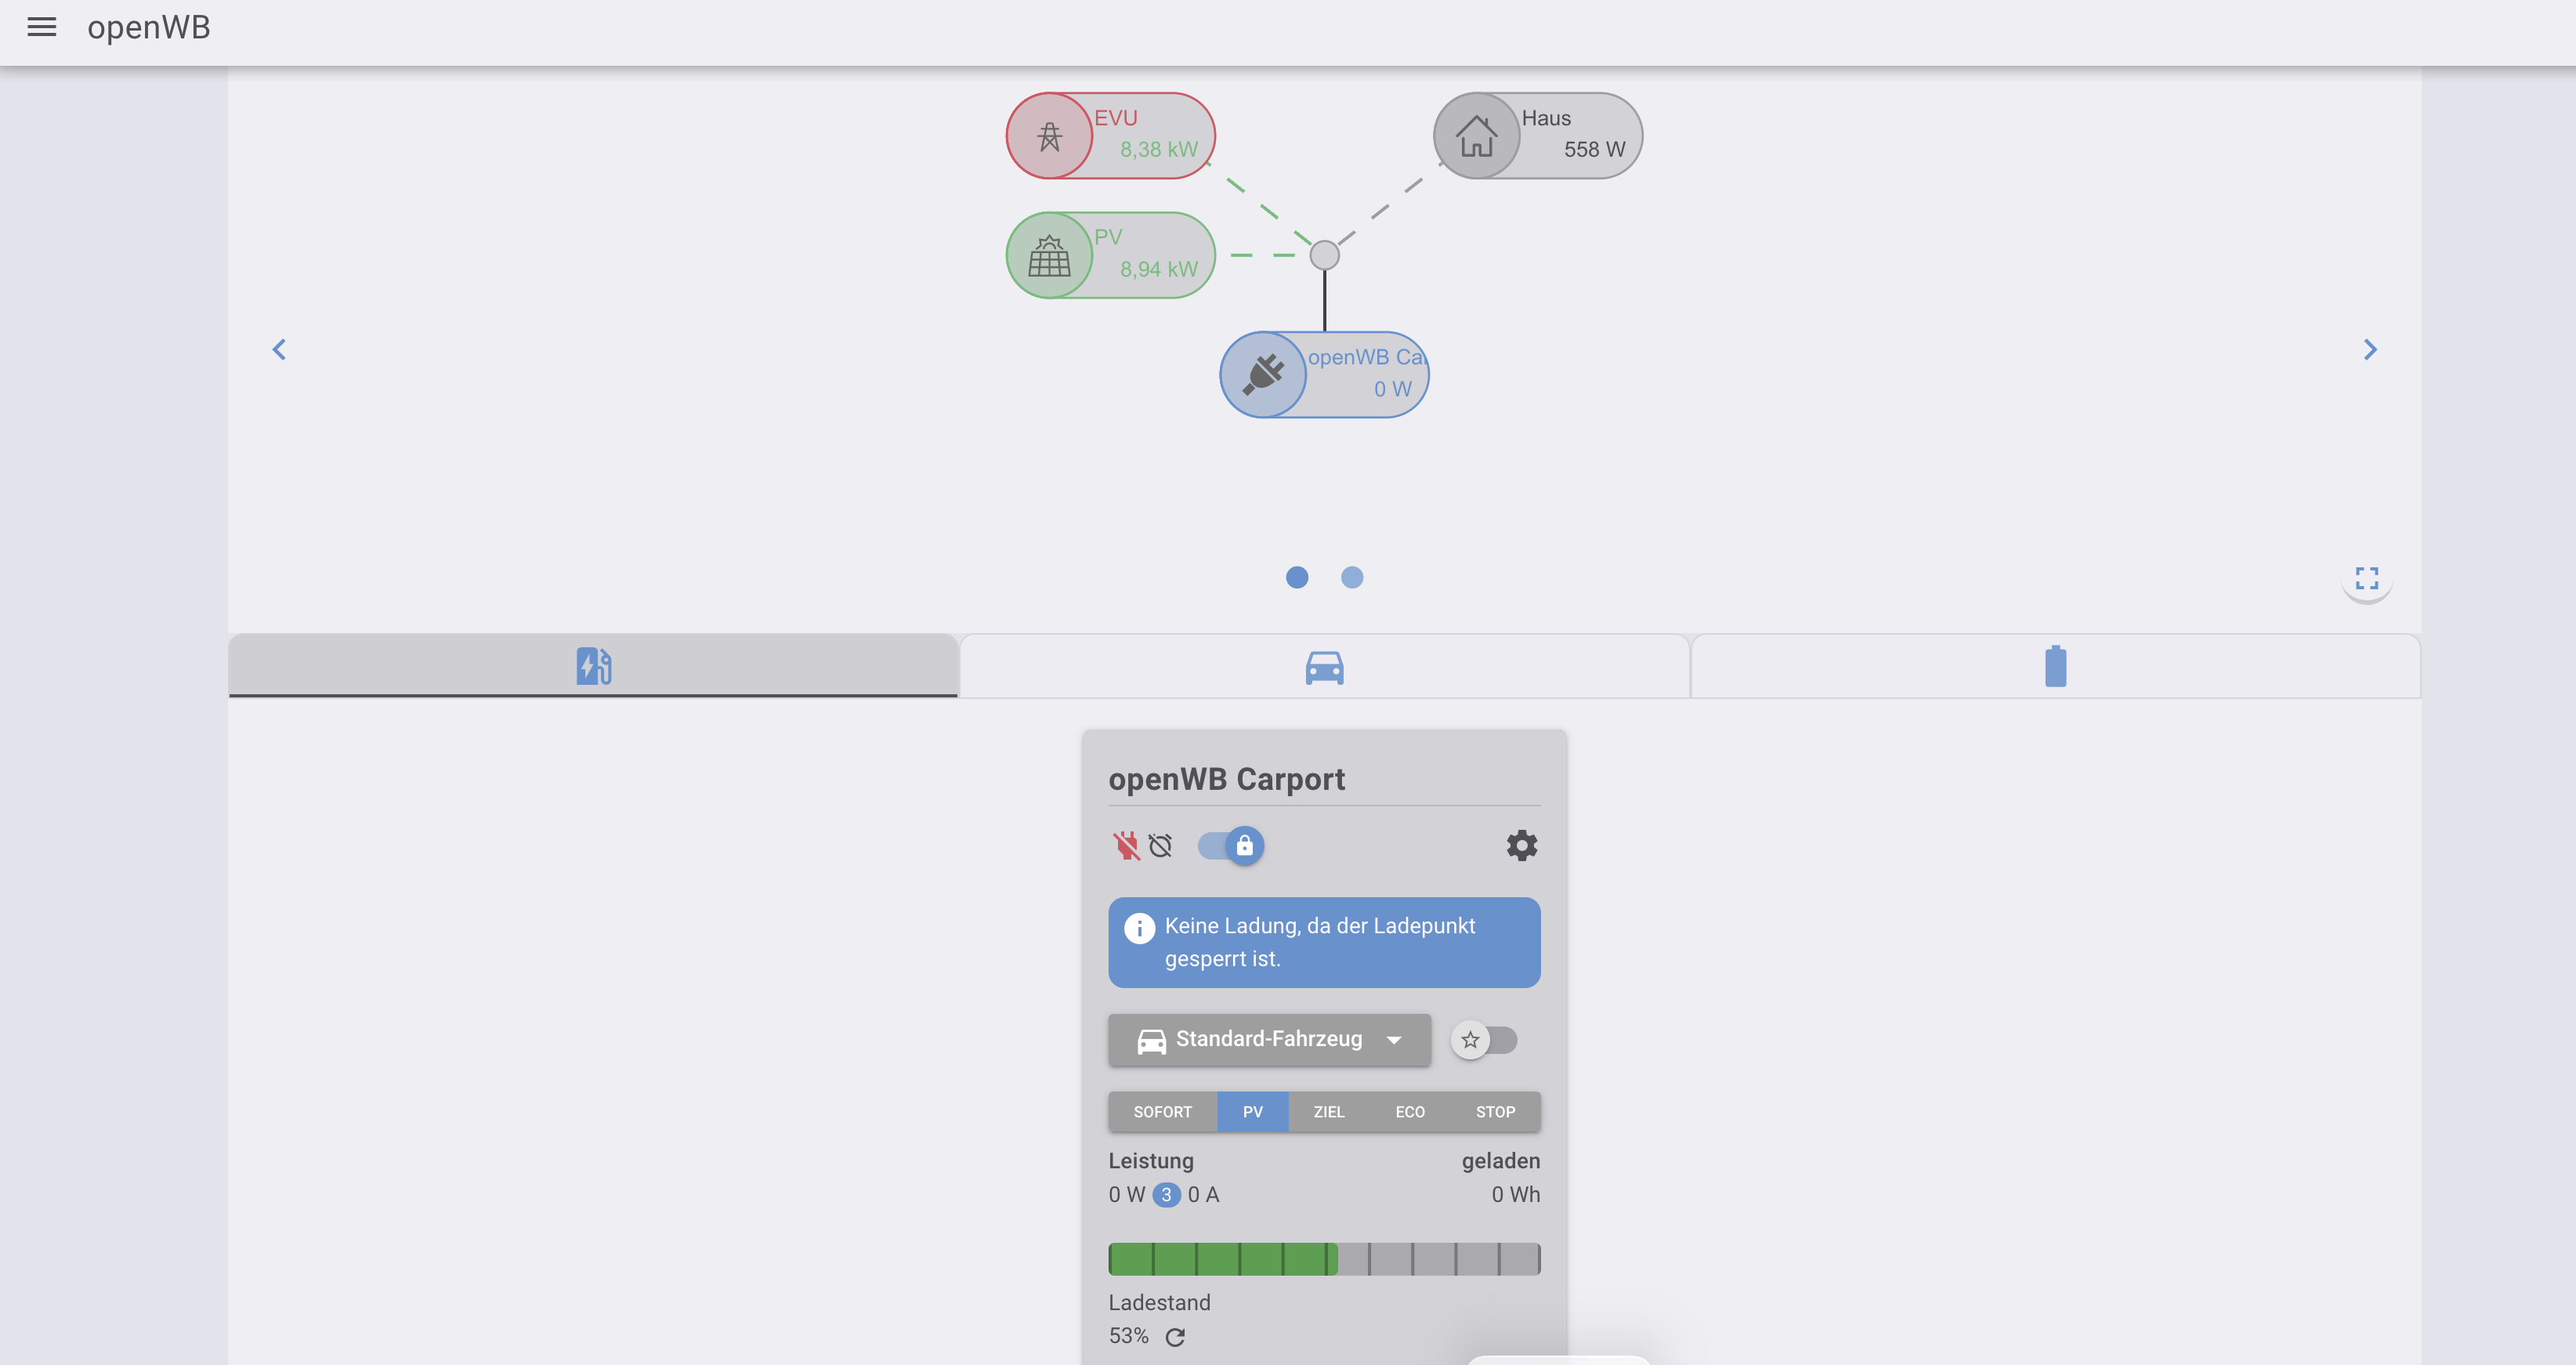Image resolution: width=2576 pixels, height=1365 pixels.
Task: Switch to the vehicles car tab
Action: tap(1324, 667)
